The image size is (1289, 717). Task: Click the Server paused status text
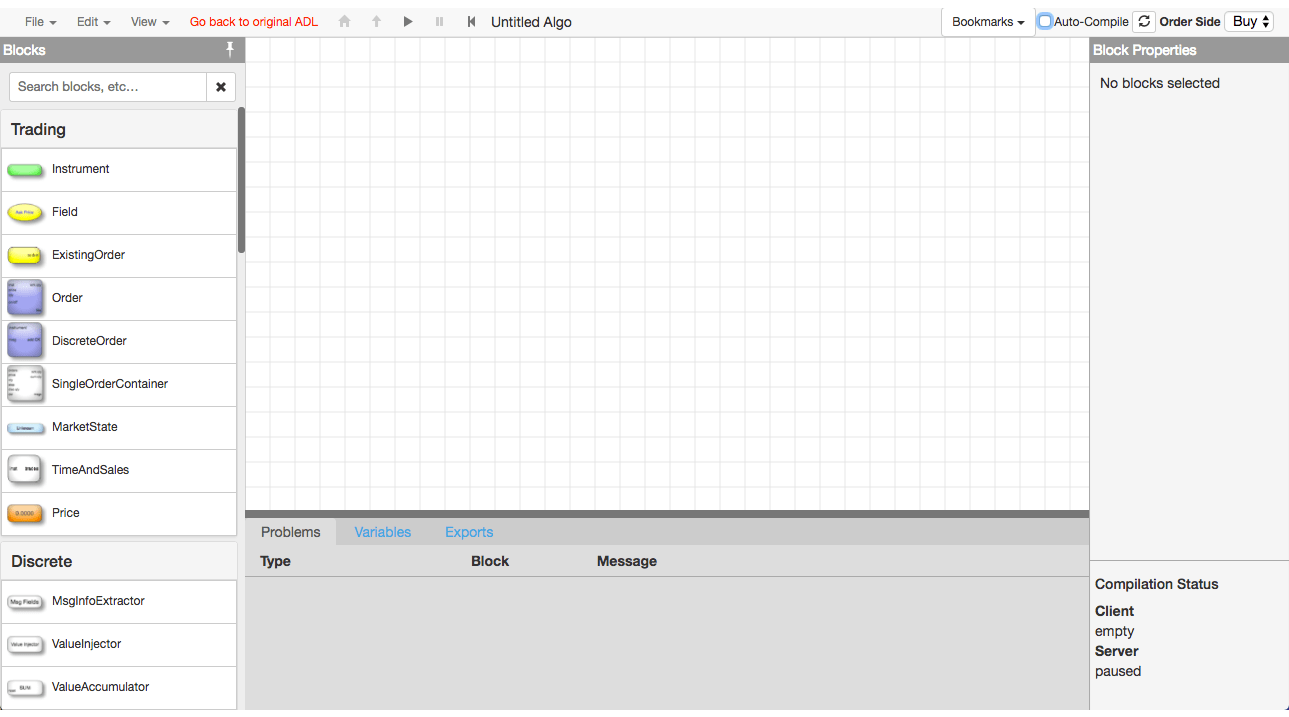(1118, 671)
